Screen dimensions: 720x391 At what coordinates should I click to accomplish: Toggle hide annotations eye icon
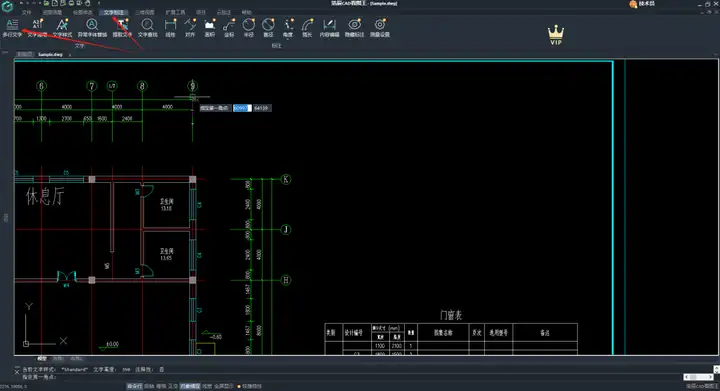(x=354, y=28)
